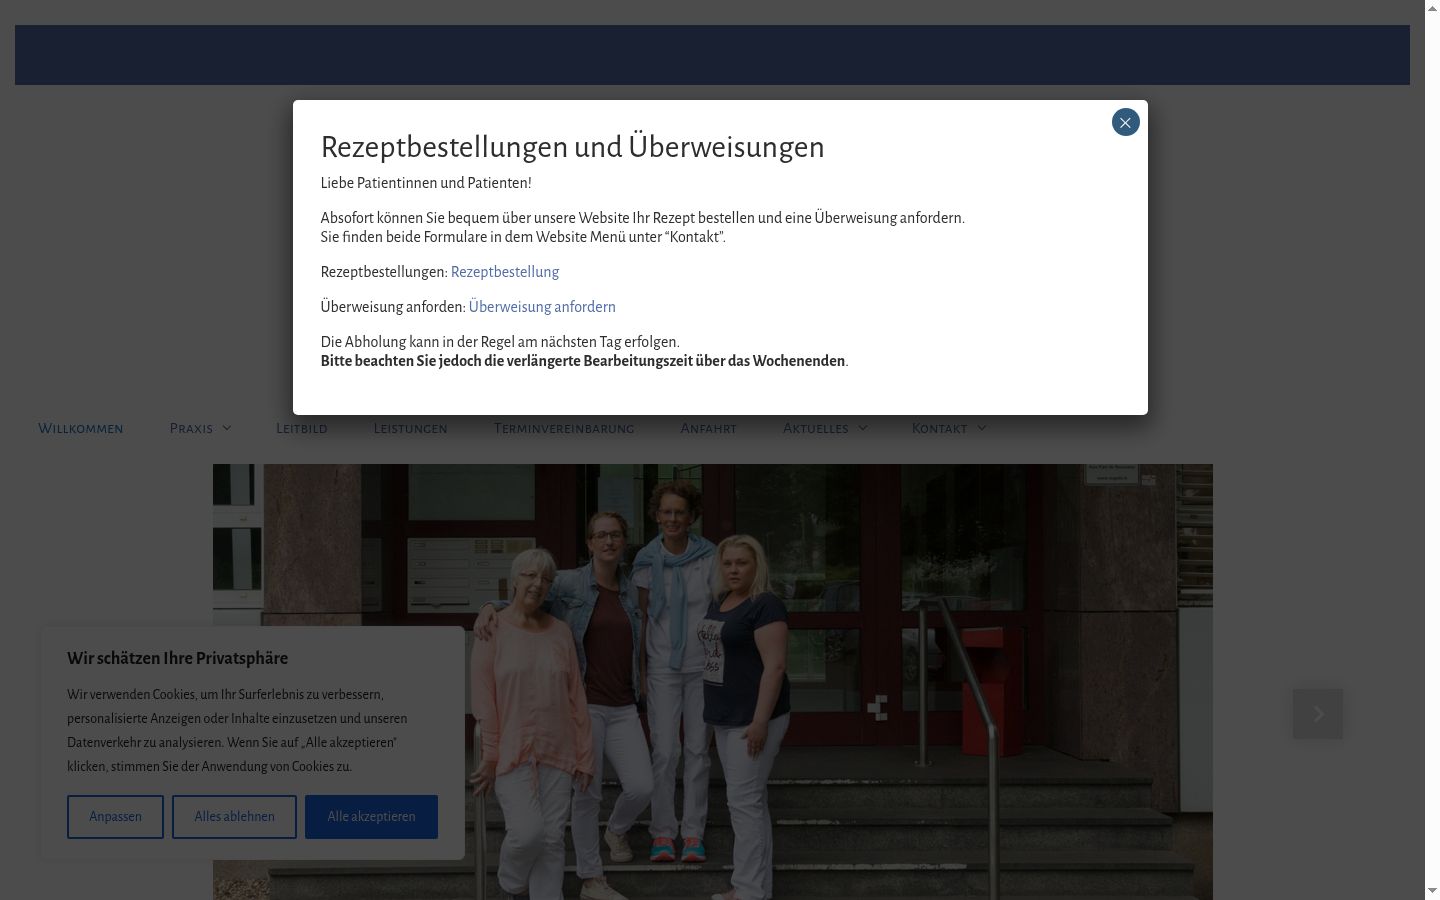Click Alles ablehnen in cookie banner
This screenshot has height=900, width=1440.
[234, 817]
